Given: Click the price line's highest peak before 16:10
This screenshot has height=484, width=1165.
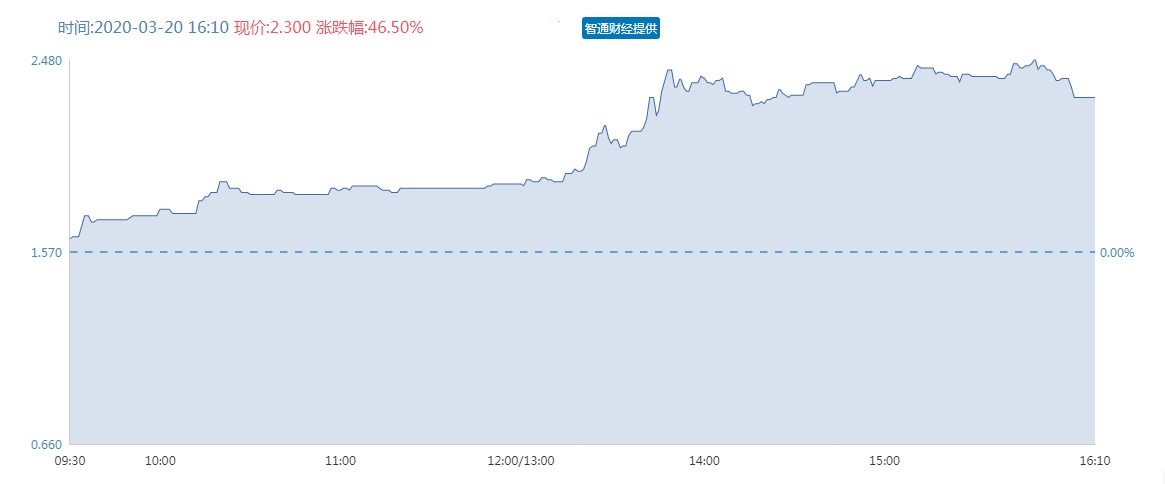Looking at the screenshot, I should [x=1035, y=60].
